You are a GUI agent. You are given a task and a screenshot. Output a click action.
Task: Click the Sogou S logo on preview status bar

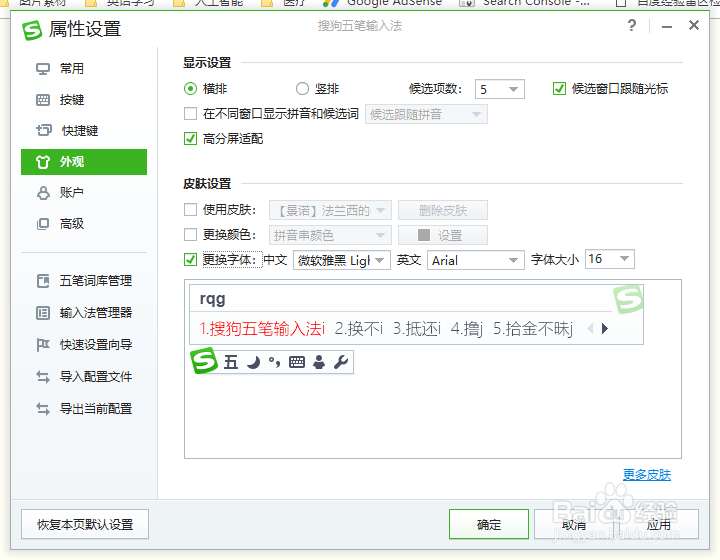204,360
